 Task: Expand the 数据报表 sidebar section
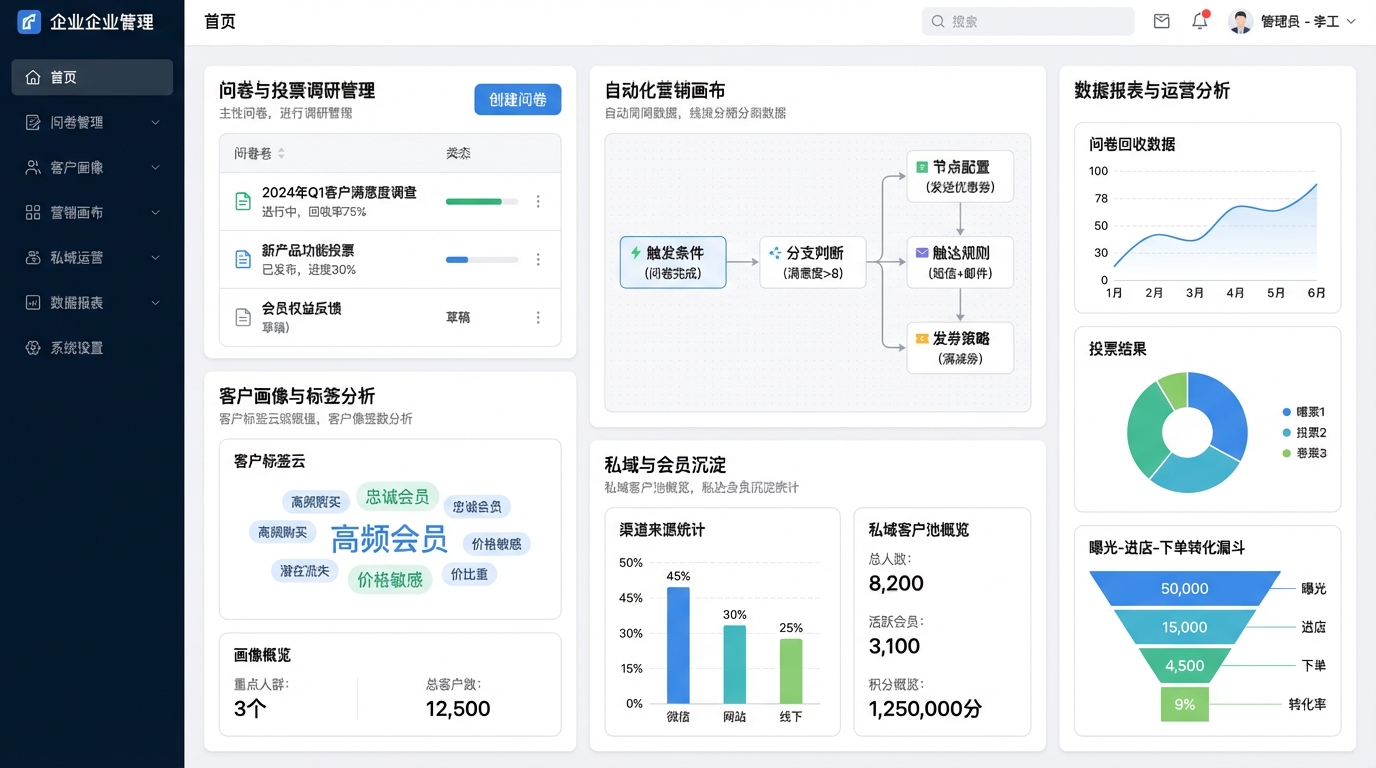155,303
